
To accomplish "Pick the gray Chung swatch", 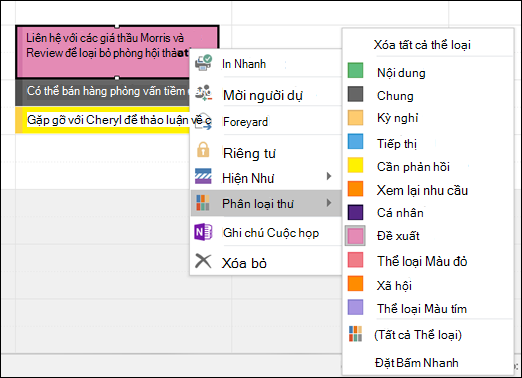I will [x=355, y=94].
